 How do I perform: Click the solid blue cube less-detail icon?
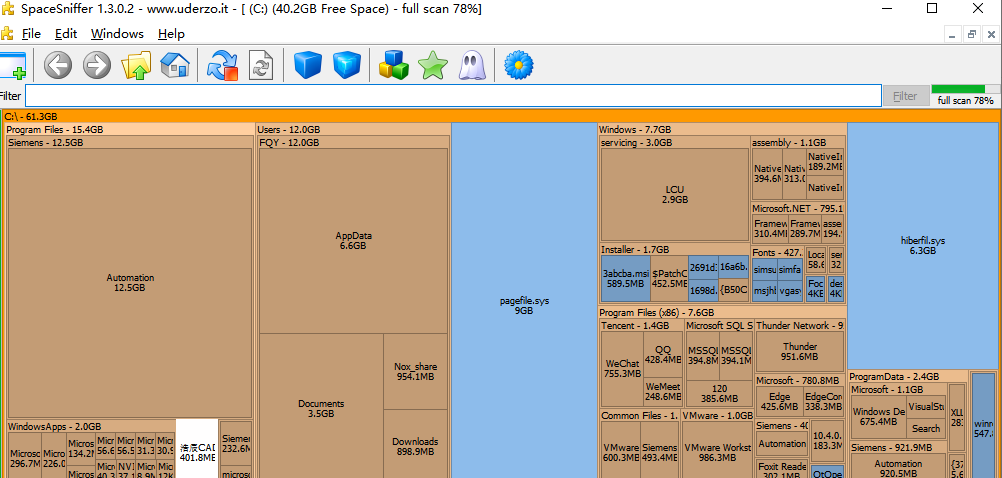pyautogui.click(x=307, y=65)
